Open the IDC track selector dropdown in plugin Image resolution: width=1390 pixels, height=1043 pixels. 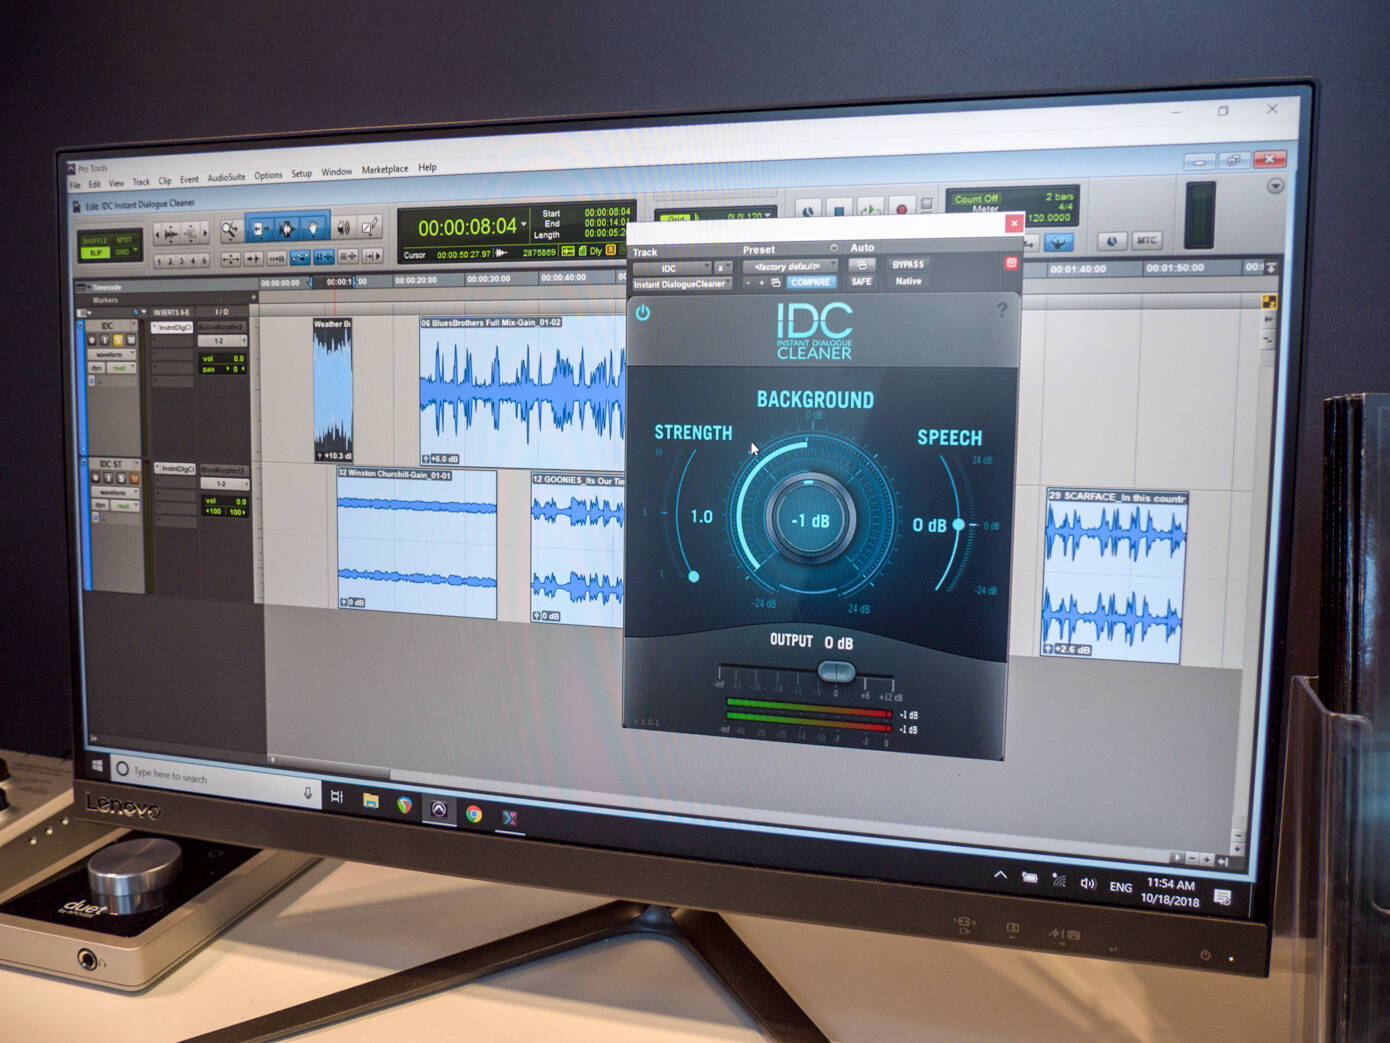coord(672,268)
